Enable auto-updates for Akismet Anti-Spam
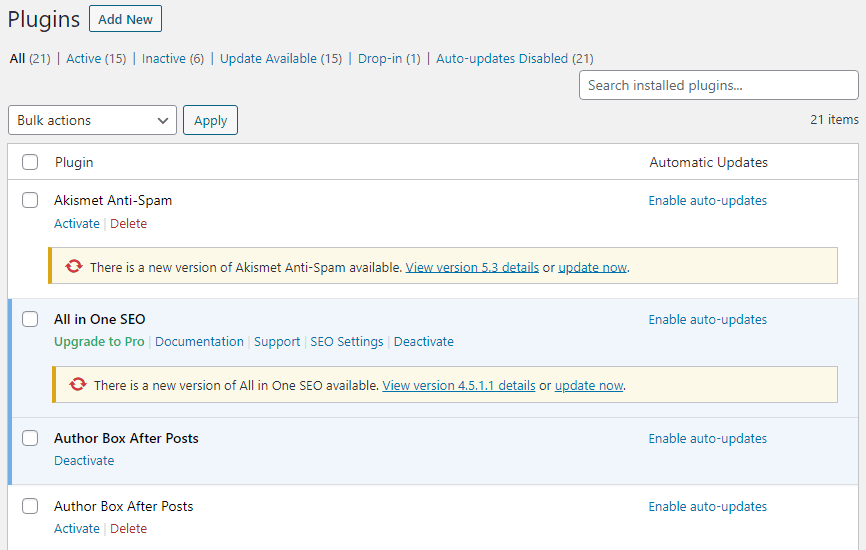 [x=707, y=200]
